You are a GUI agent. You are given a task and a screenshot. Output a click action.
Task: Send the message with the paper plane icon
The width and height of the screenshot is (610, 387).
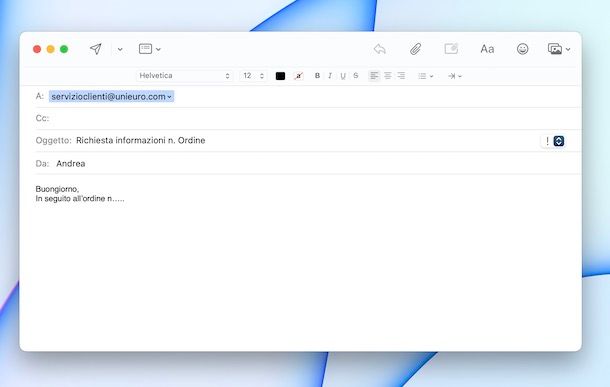[96, 49]
